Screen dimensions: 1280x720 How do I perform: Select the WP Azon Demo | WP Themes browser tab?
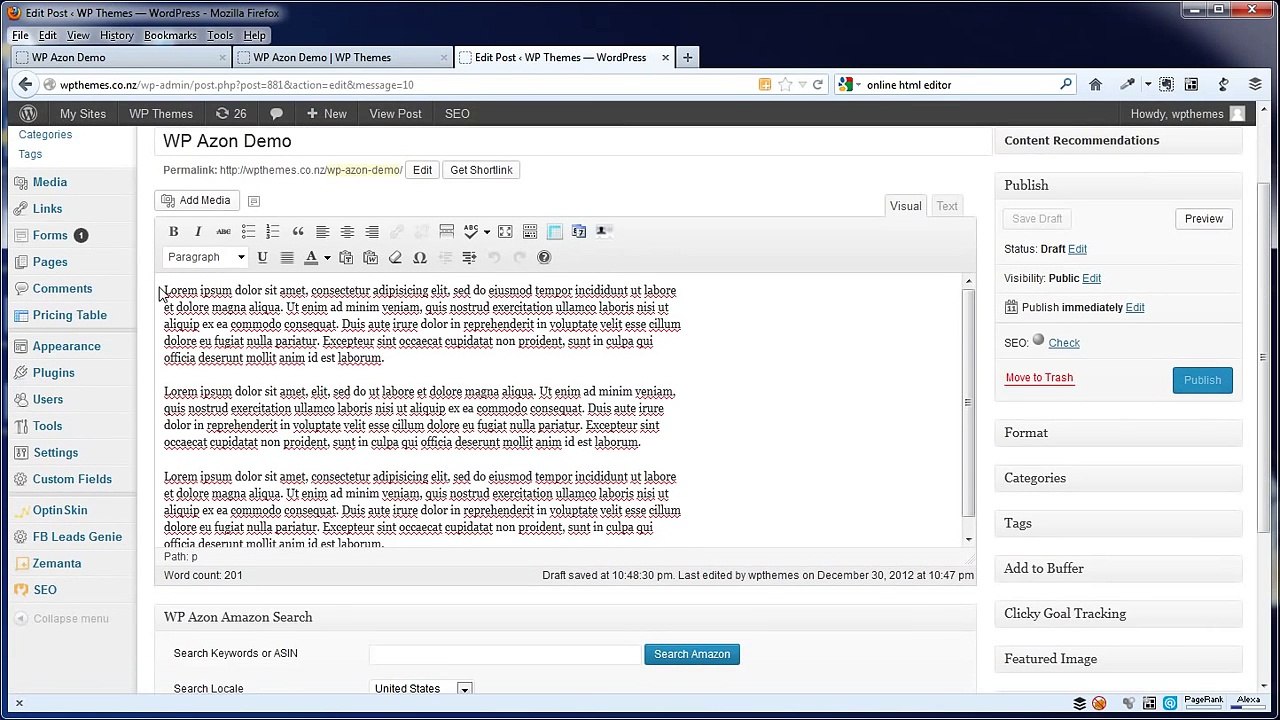(343, 57)
